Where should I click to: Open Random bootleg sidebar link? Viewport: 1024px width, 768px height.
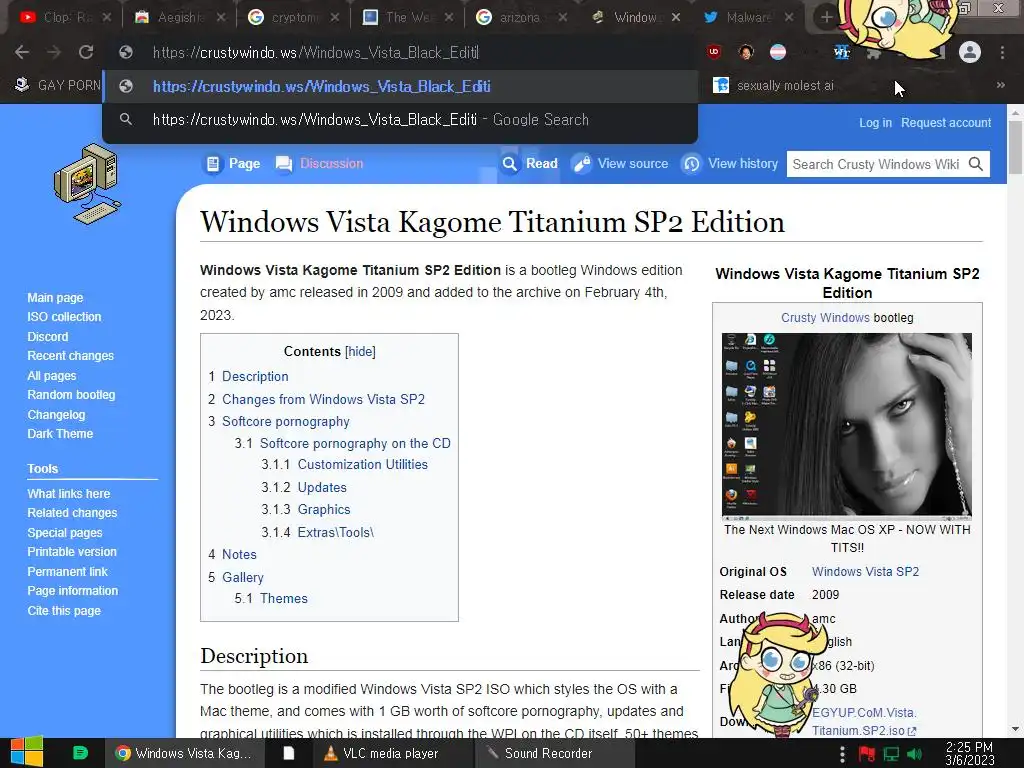pyautogui.click(x=71, y=394)
